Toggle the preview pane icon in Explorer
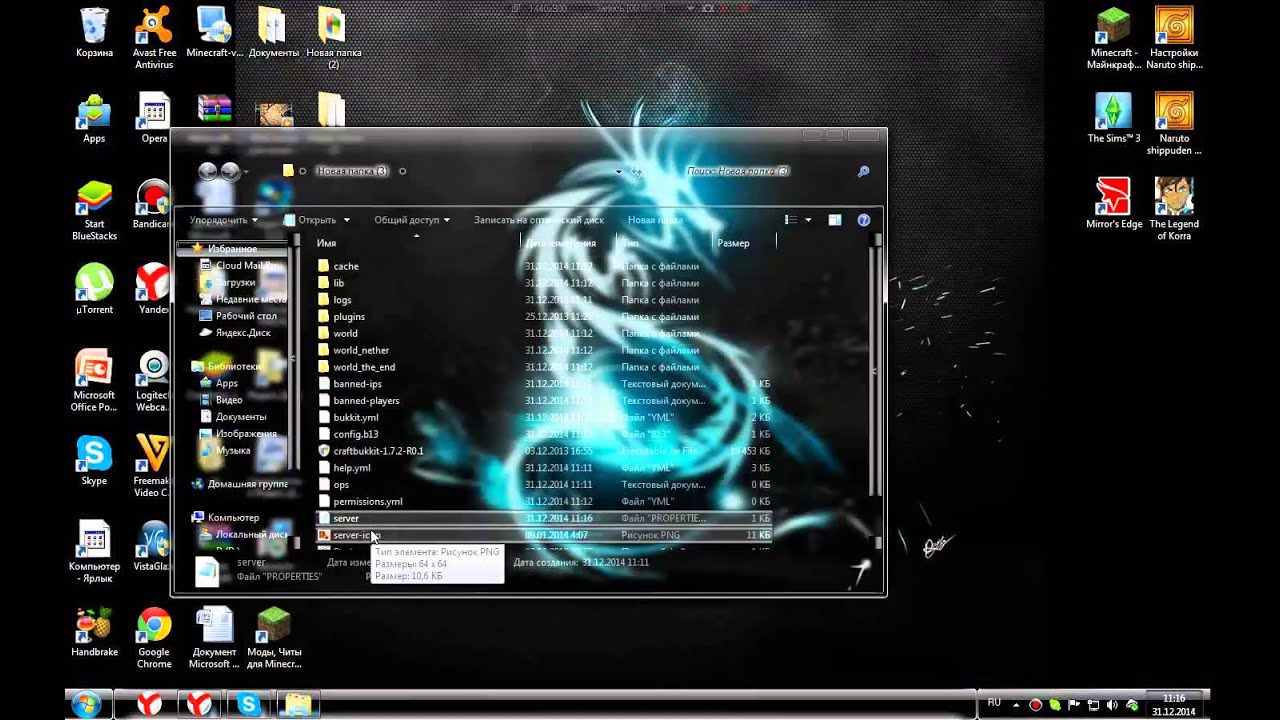The width and height of the screenshot is (1280, 720). [x=835, y=220]
